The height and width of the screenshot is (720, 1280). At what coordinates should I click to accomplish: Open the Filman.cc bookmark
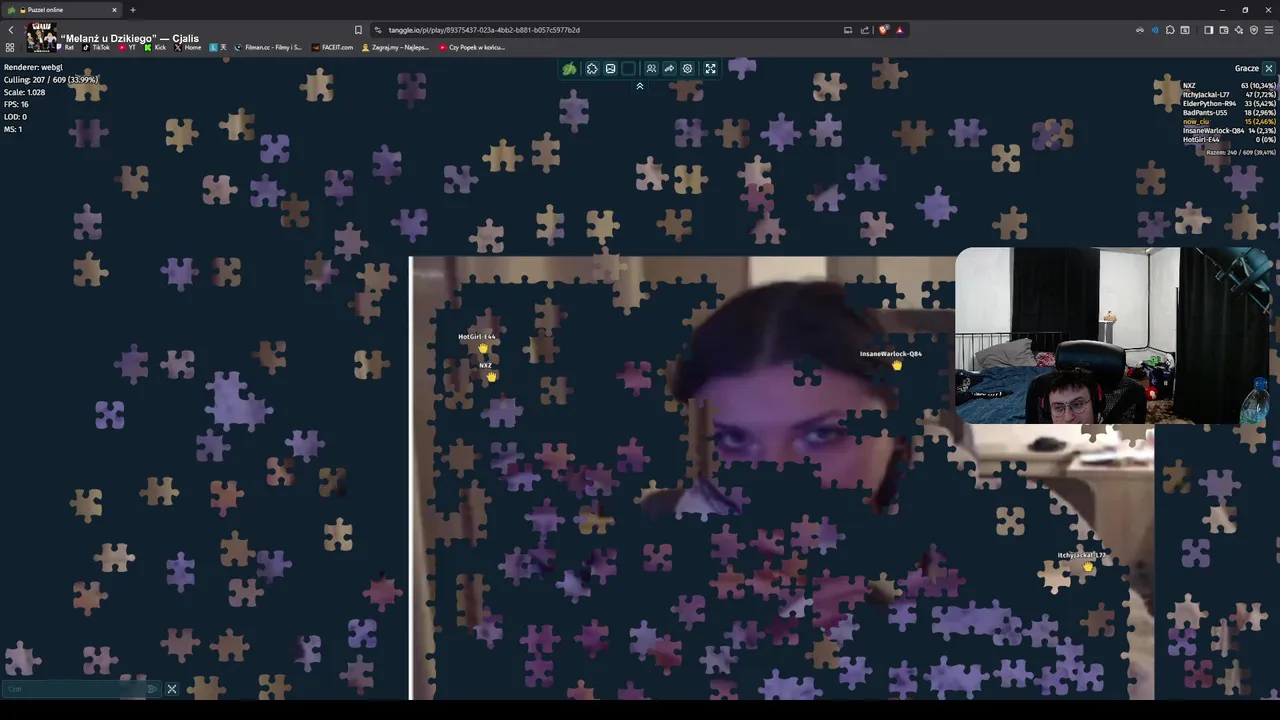pyautogui.click(x=268, y=47)
